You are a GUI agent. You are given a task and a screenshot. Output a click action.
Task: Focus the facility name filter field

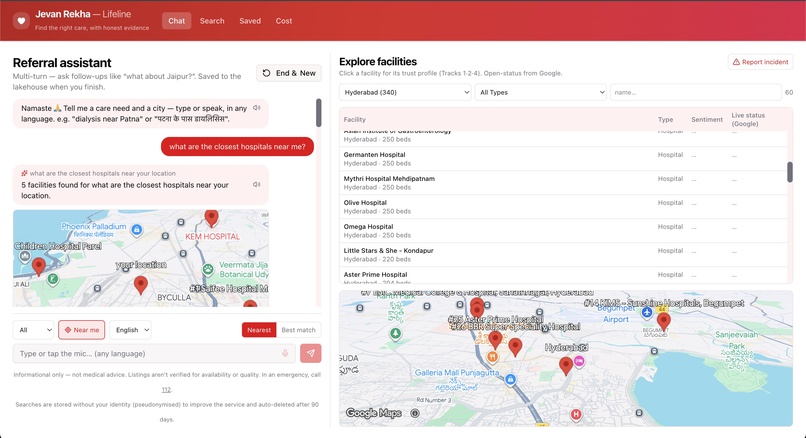coord(695,93)
